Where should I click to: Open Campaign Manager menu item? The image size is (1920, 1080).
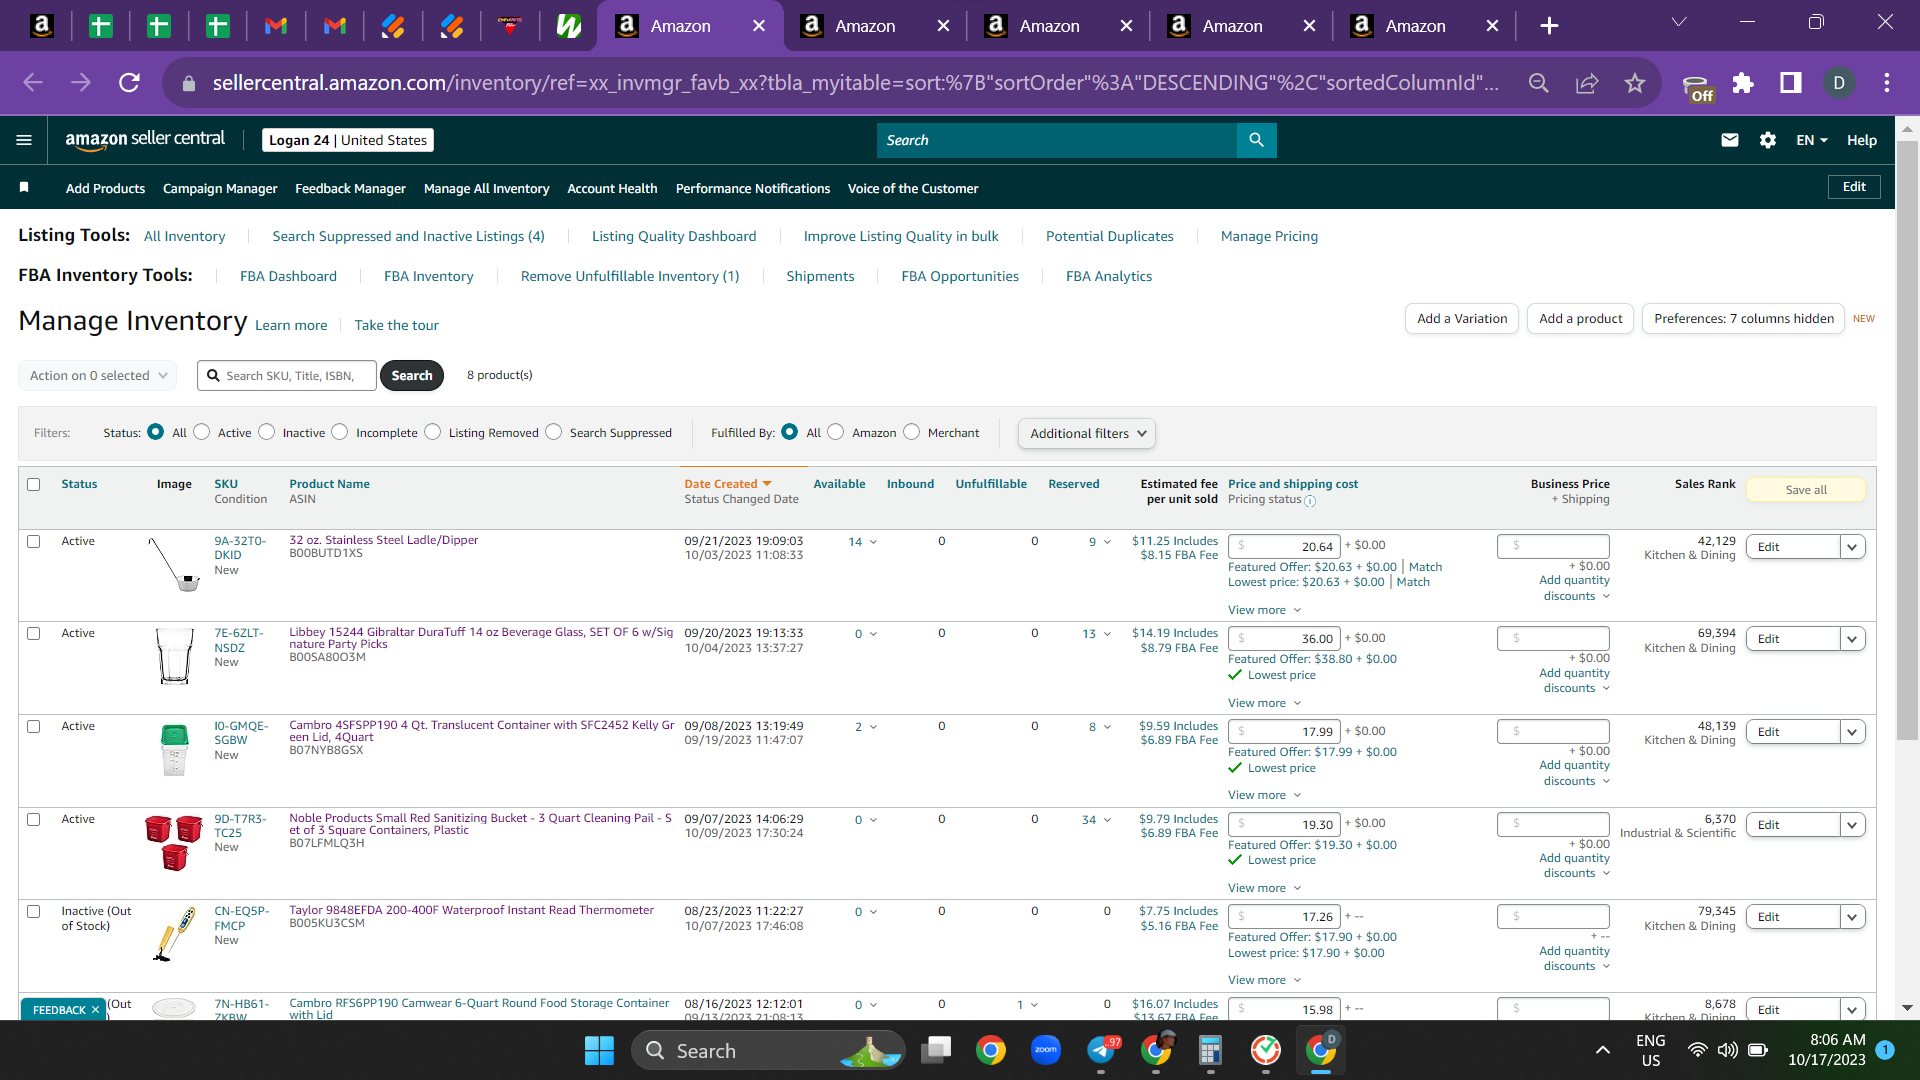pos(220,188)
